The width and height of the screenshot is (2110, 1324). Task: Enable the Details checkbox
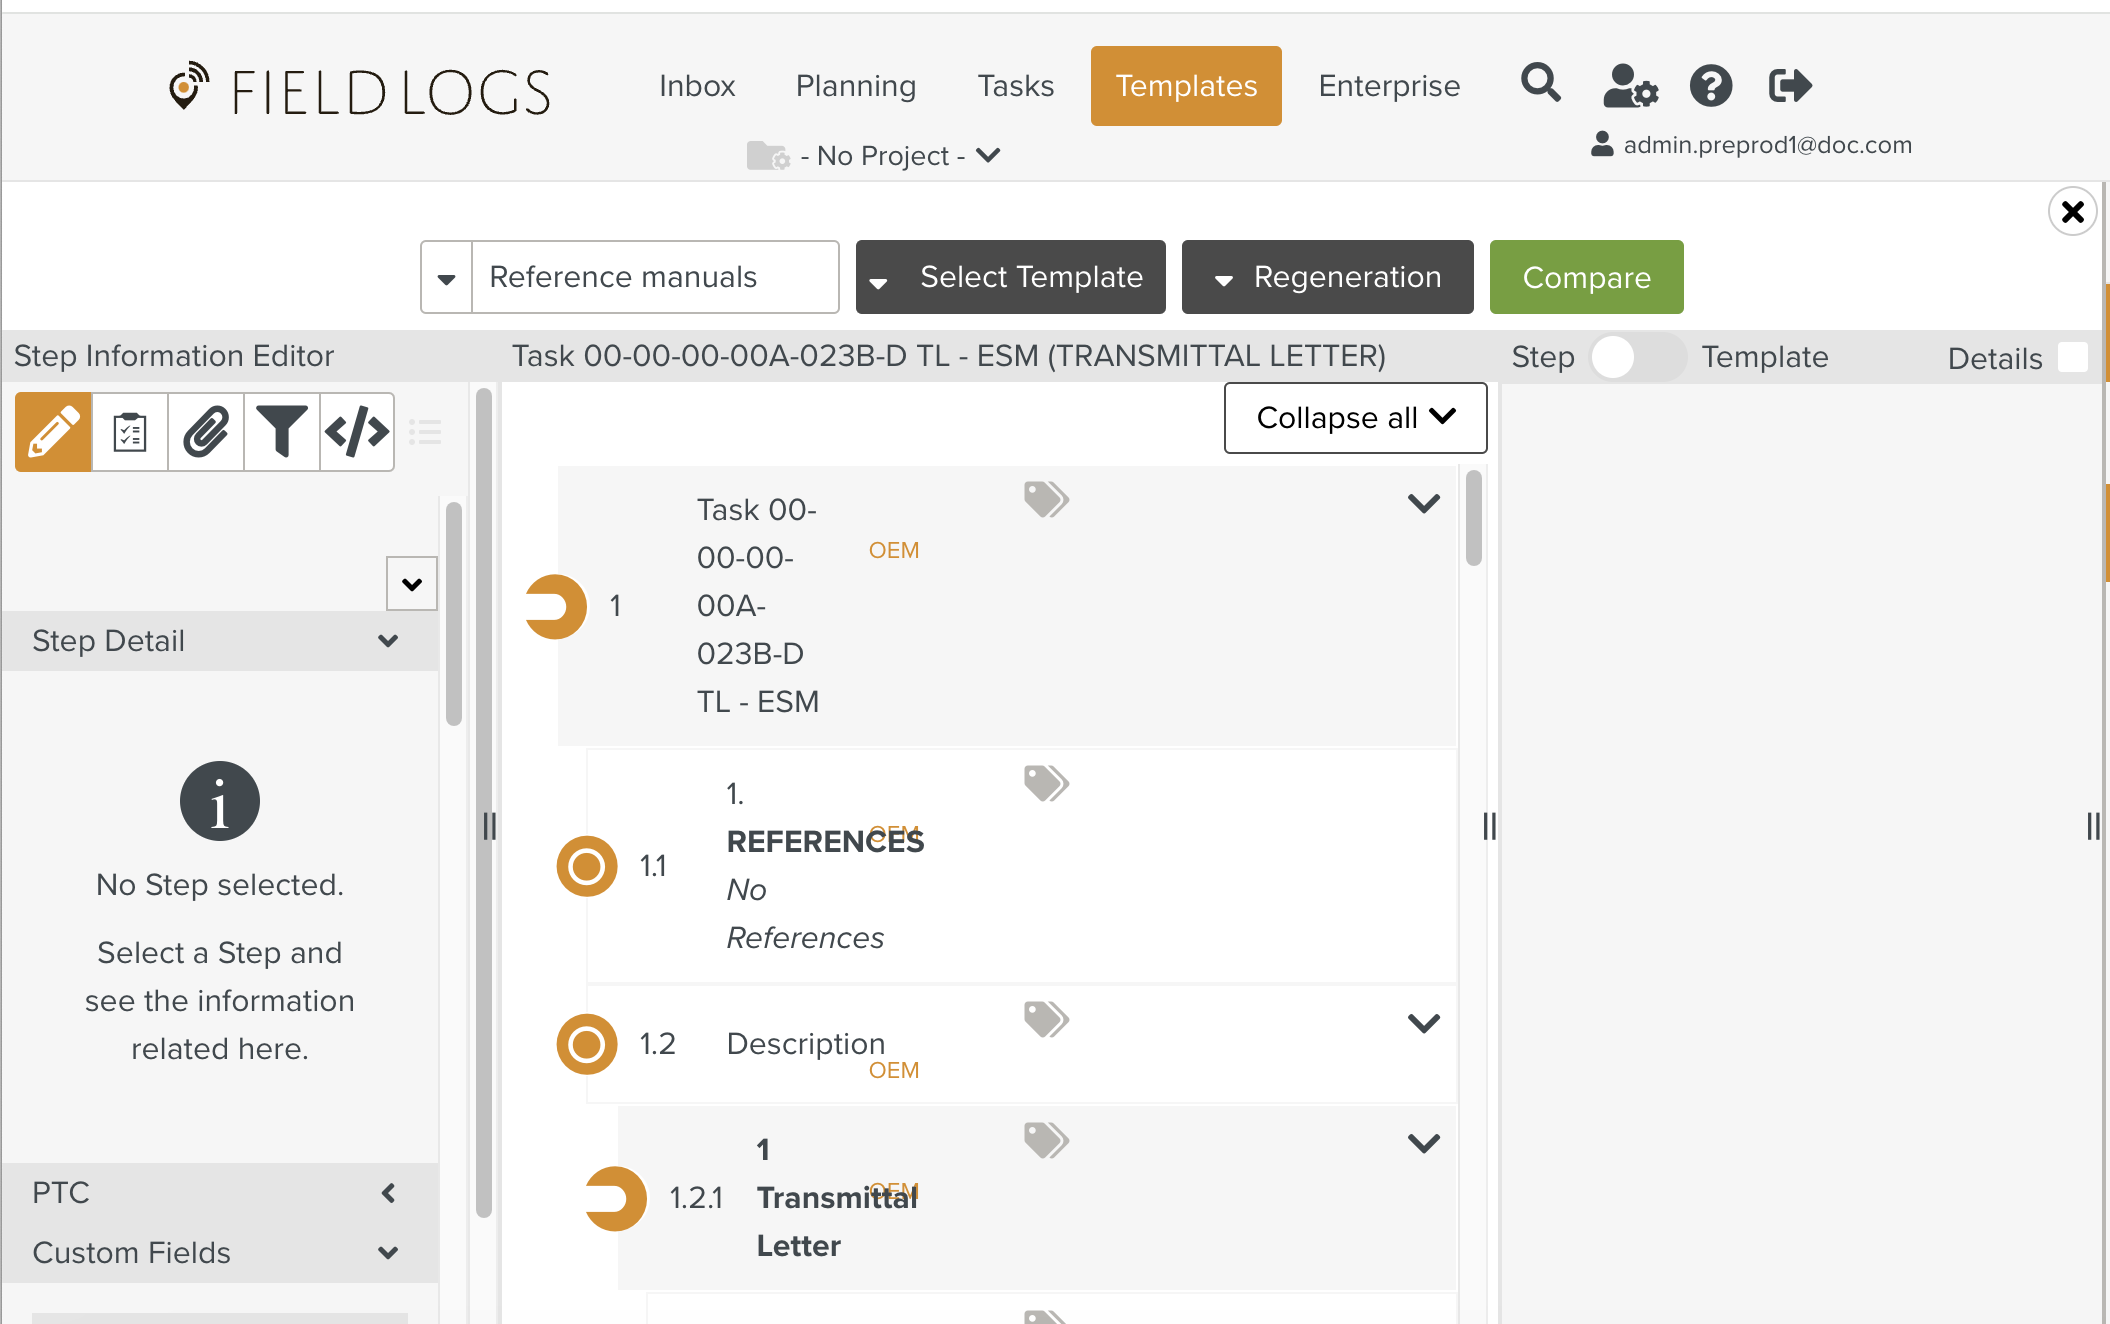click(2073, 357)
